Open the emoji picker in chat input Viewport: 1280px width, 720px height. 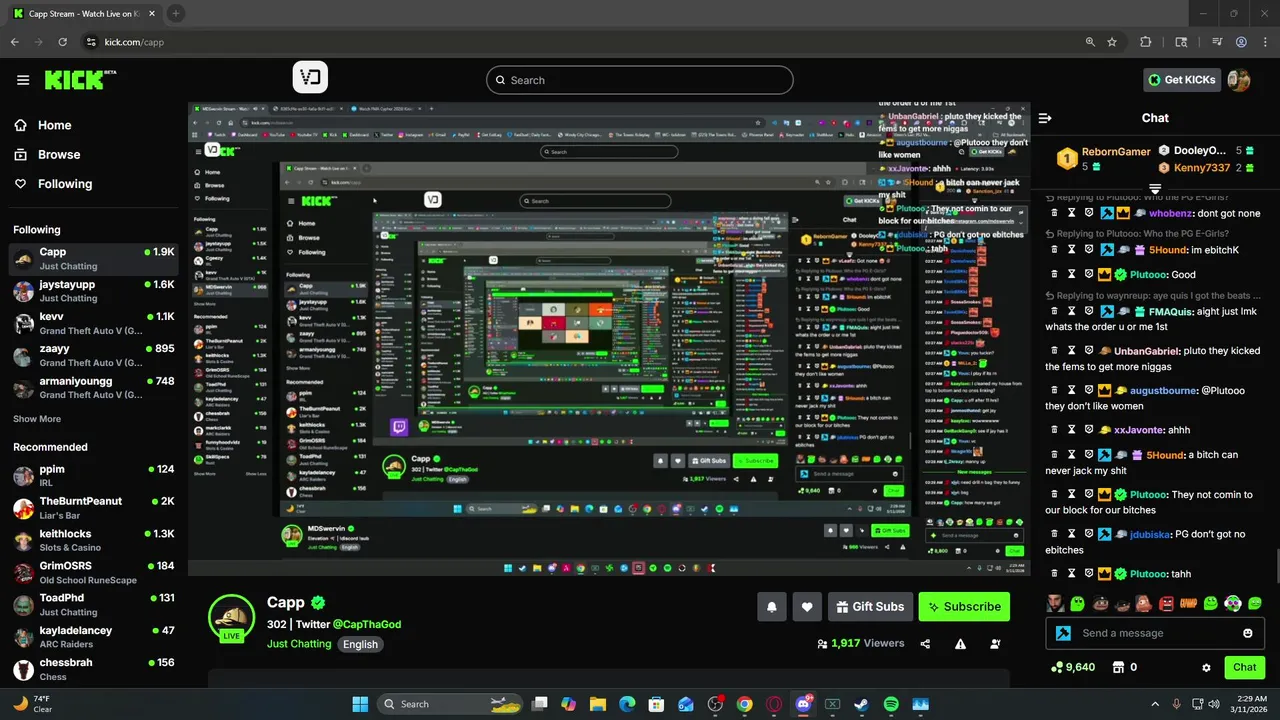coord(1248,633)
